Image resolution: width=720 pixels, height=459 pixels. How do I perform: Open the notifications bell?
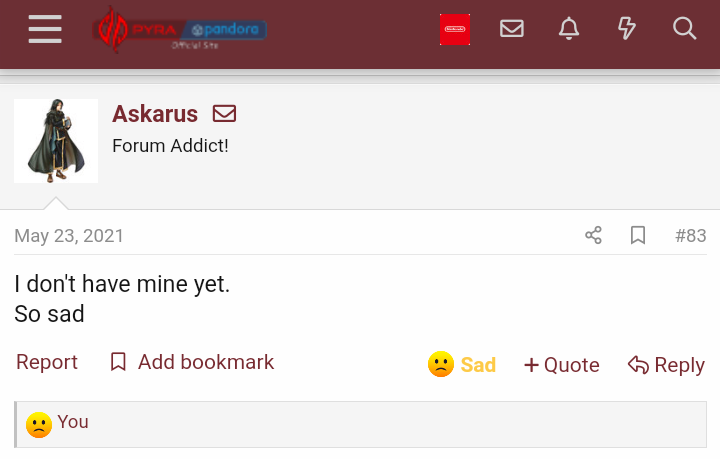(x=569, y=29)
